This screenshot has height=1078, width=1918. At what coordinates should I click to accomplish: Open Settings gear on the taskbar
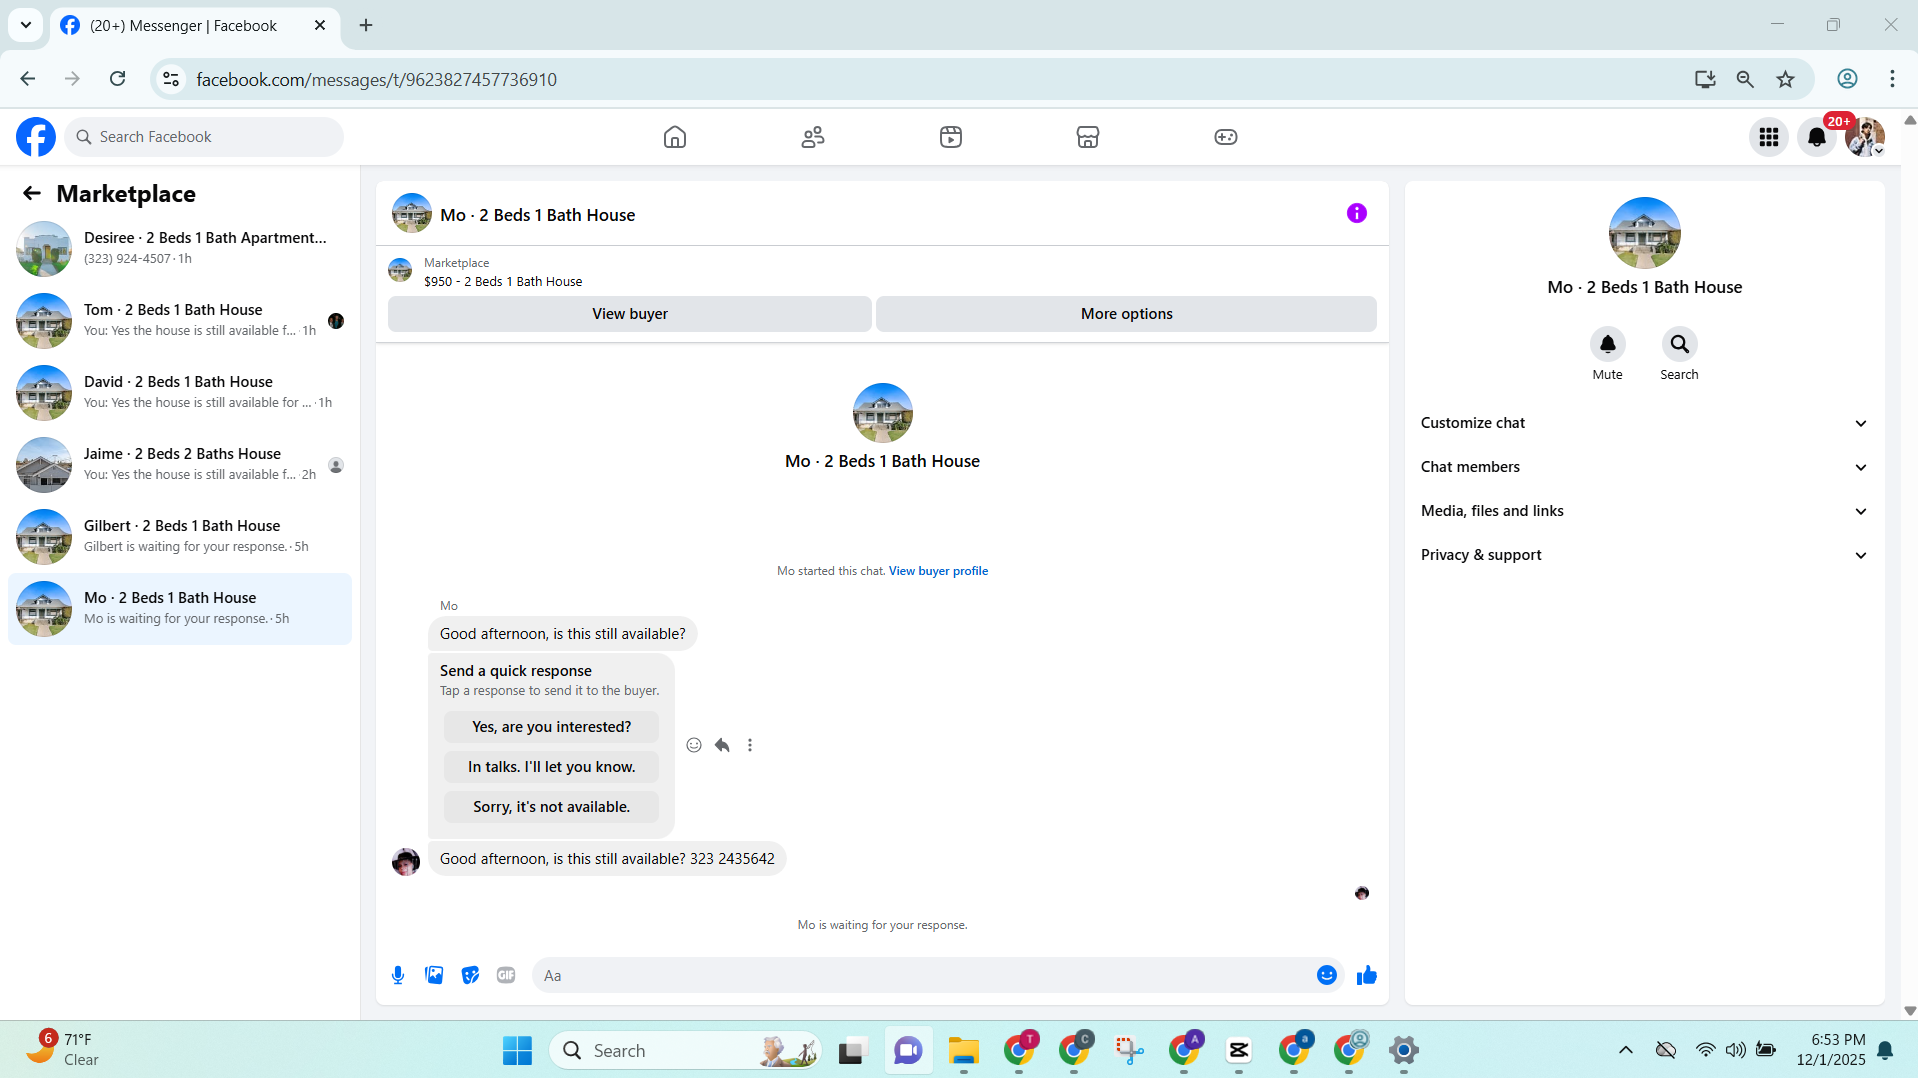(1404, 1051)
